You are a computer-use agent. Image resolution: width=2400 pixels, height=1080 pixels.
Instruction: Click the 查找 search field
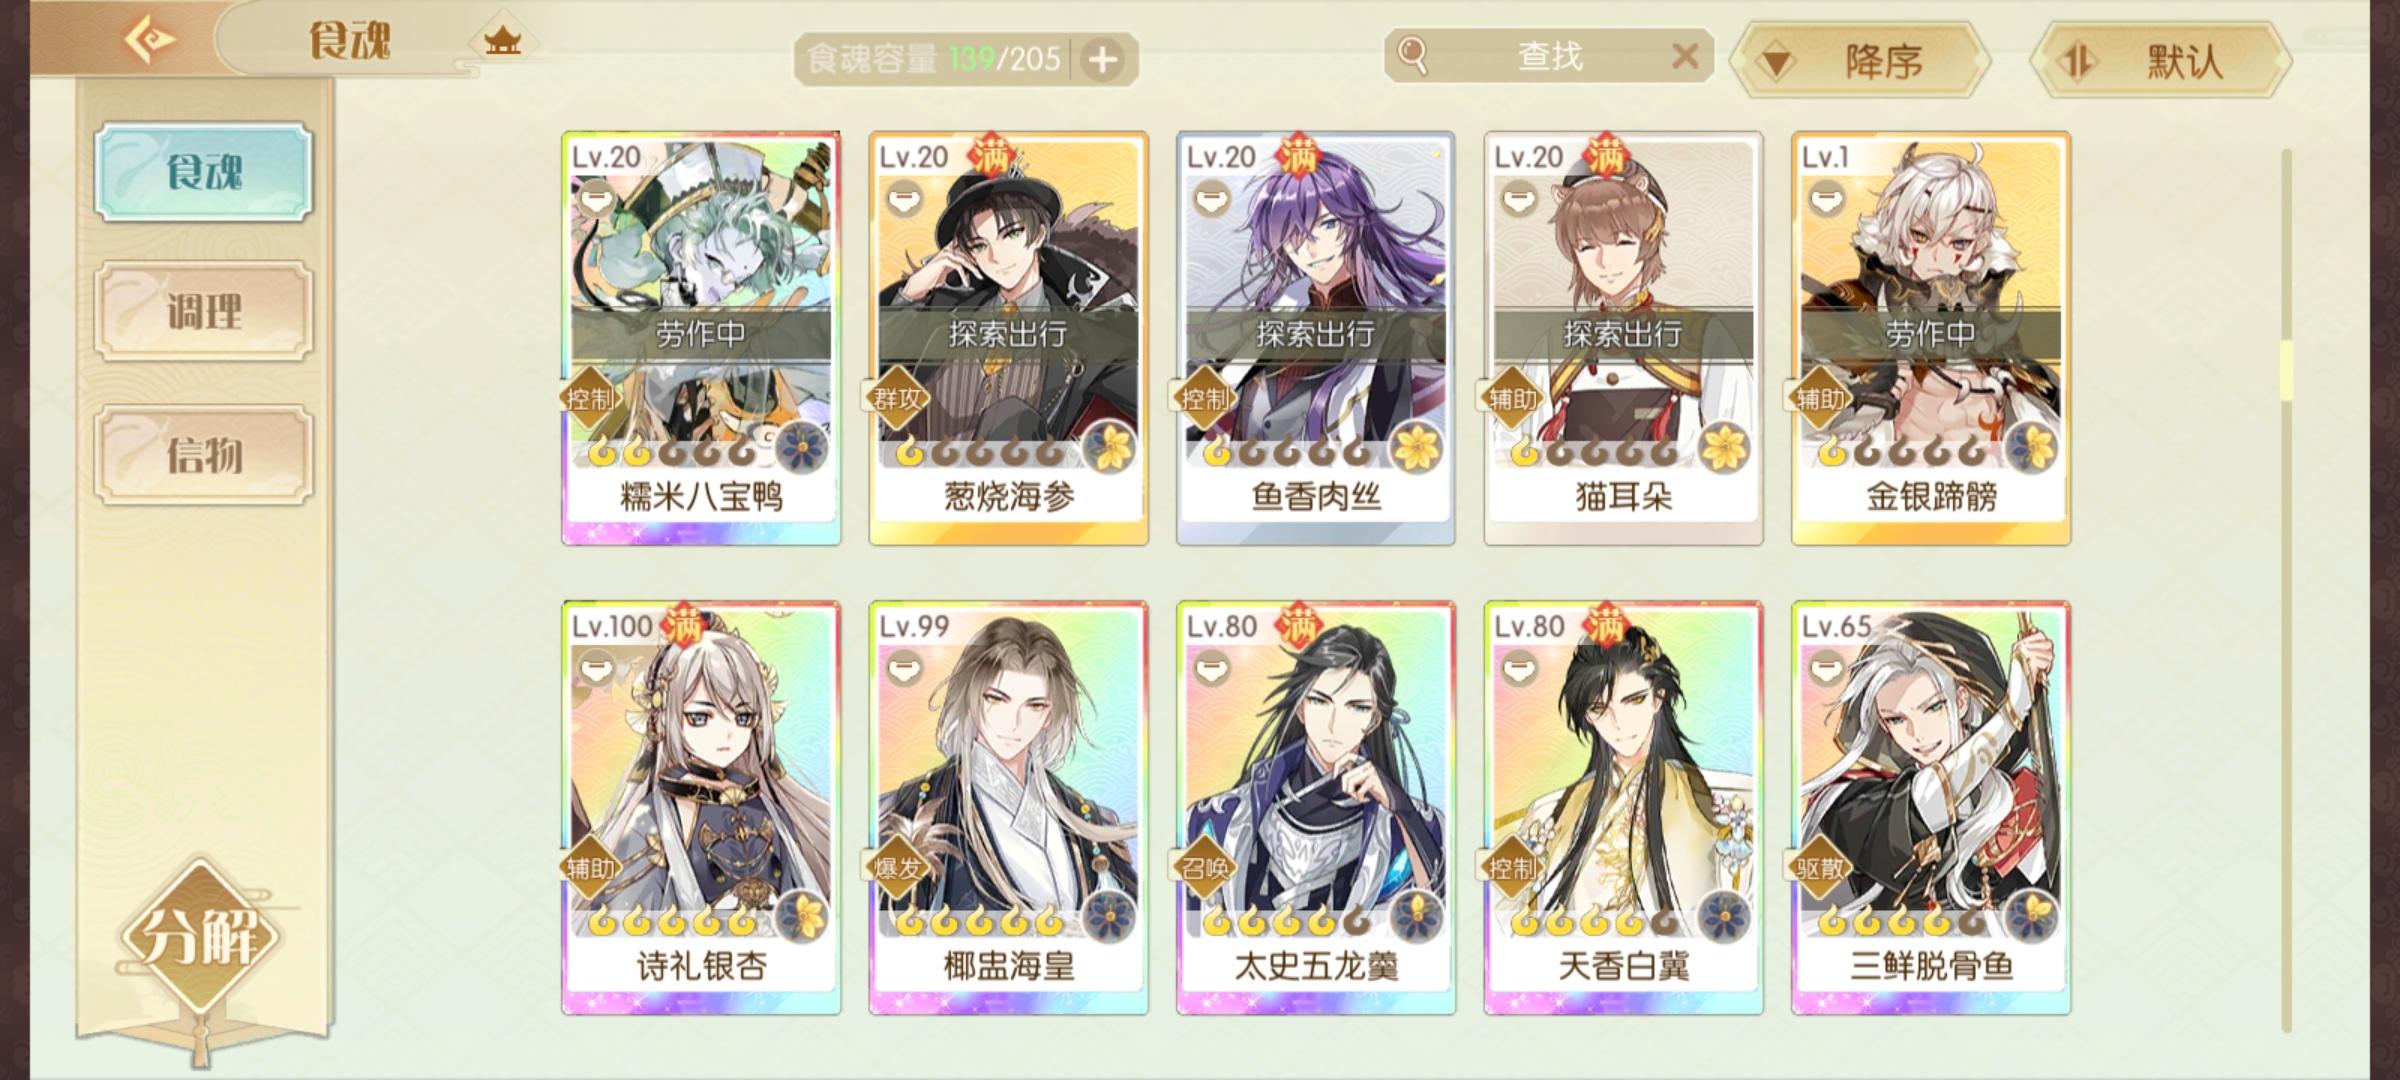1549,56
